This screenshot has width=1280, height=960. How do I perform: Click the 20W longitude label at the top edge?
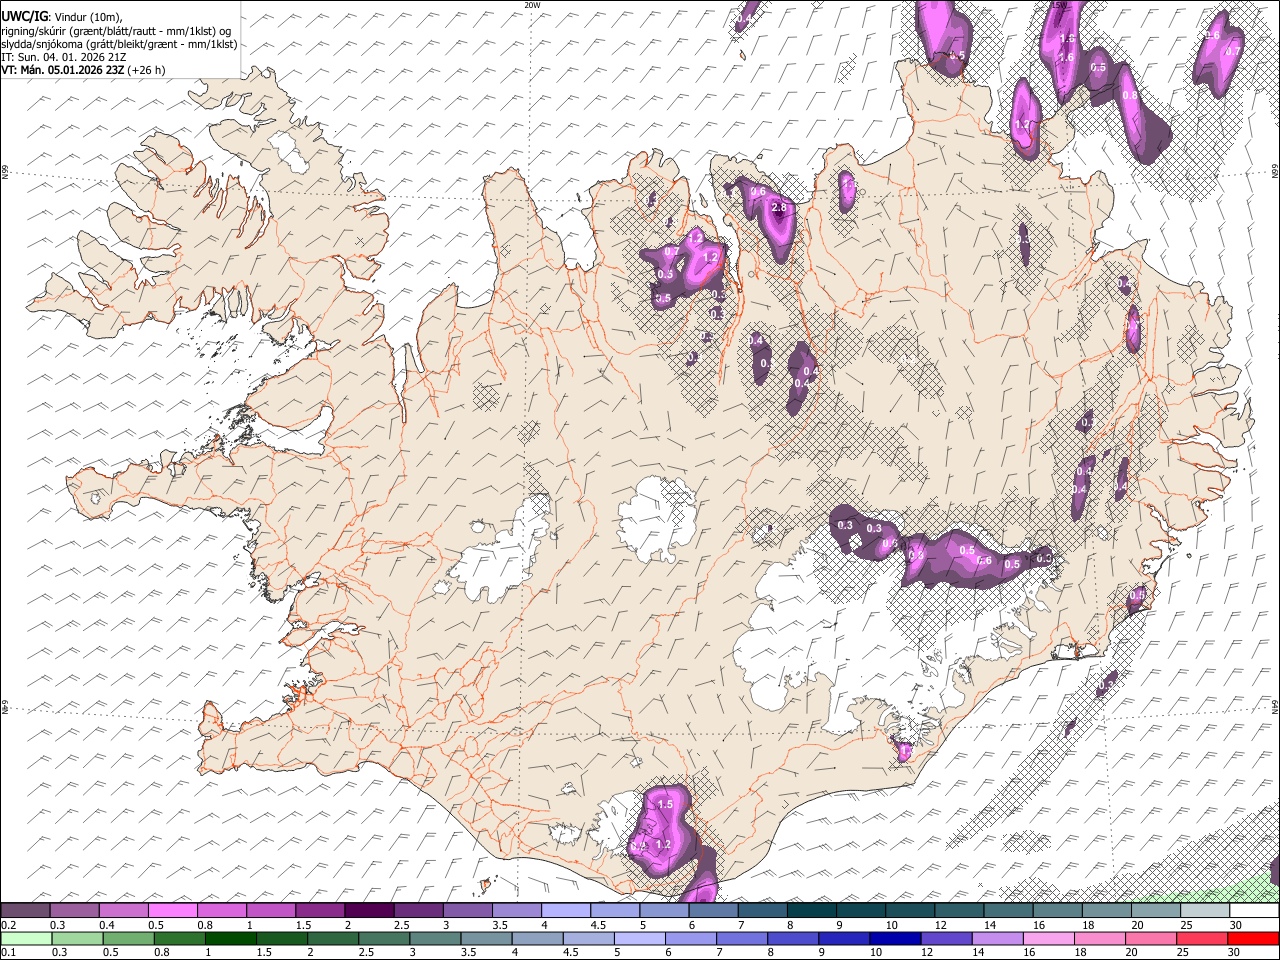coord(532,5)
